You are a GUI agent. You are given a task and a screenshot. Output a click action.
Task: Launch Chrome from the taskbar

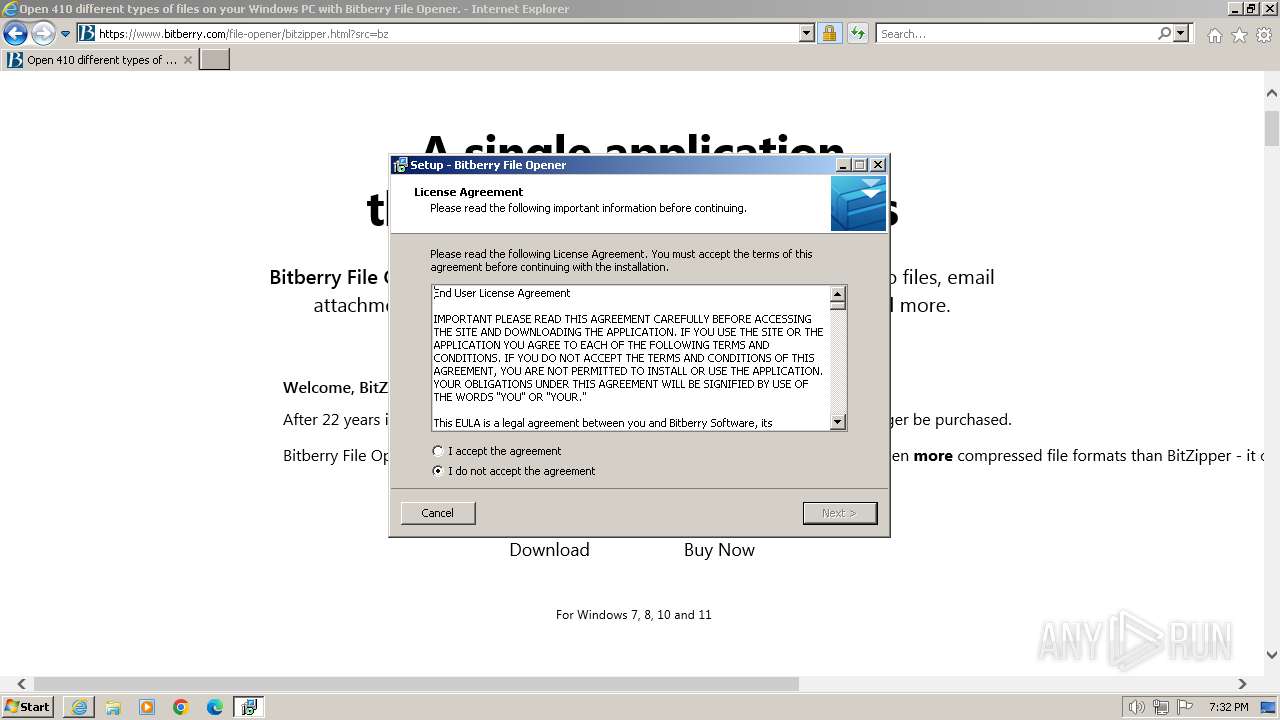(x=181, y=707)
